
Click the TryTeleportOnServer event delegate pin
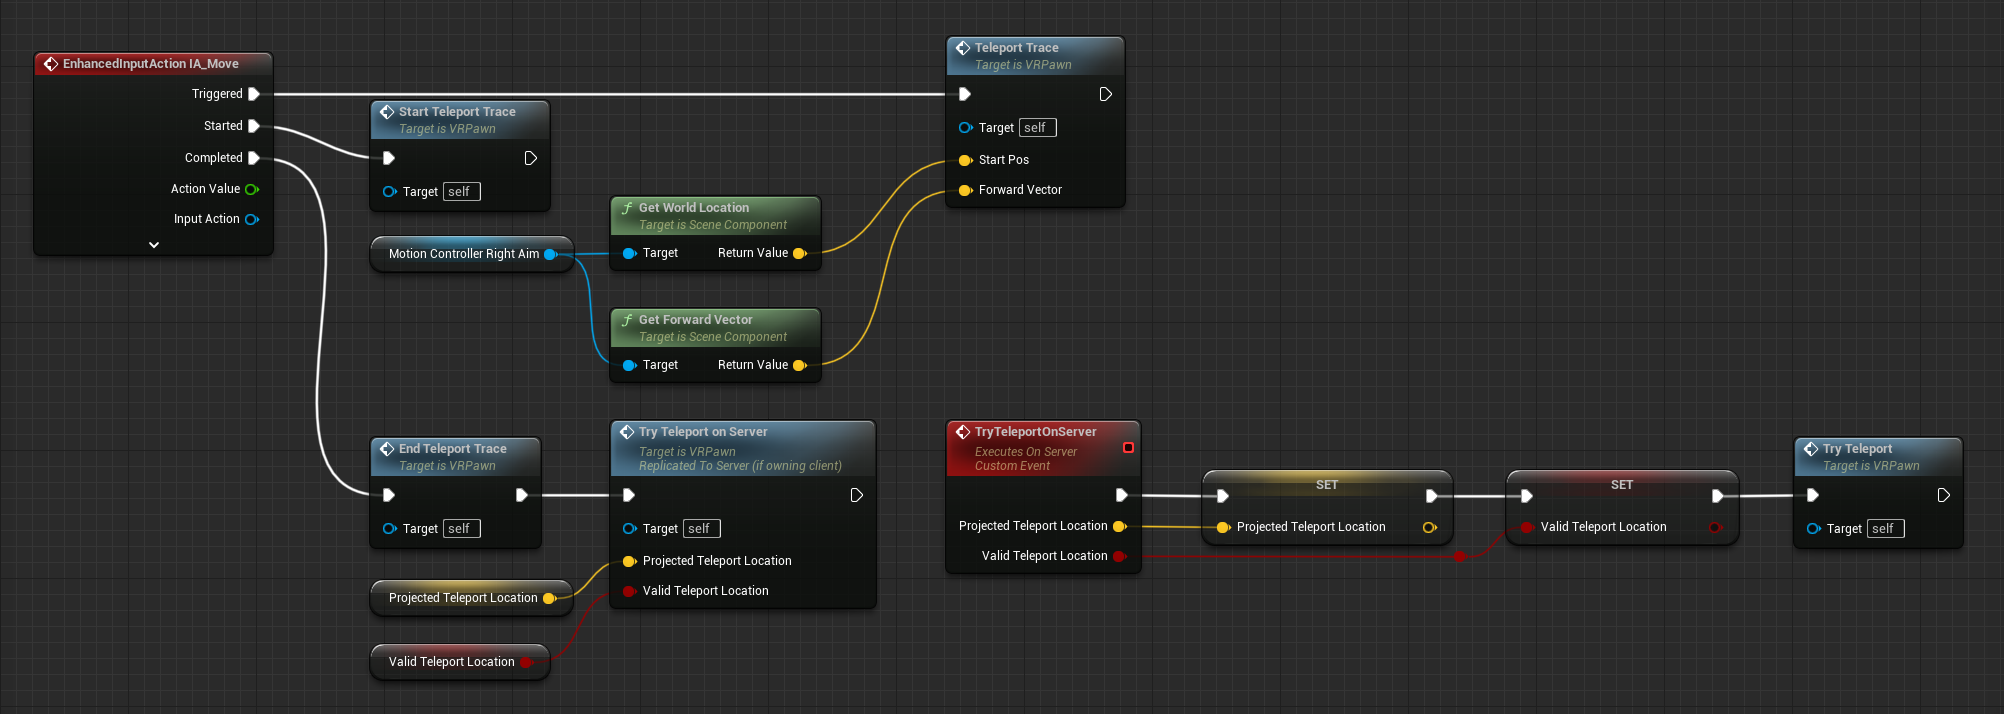[1128, 447]
